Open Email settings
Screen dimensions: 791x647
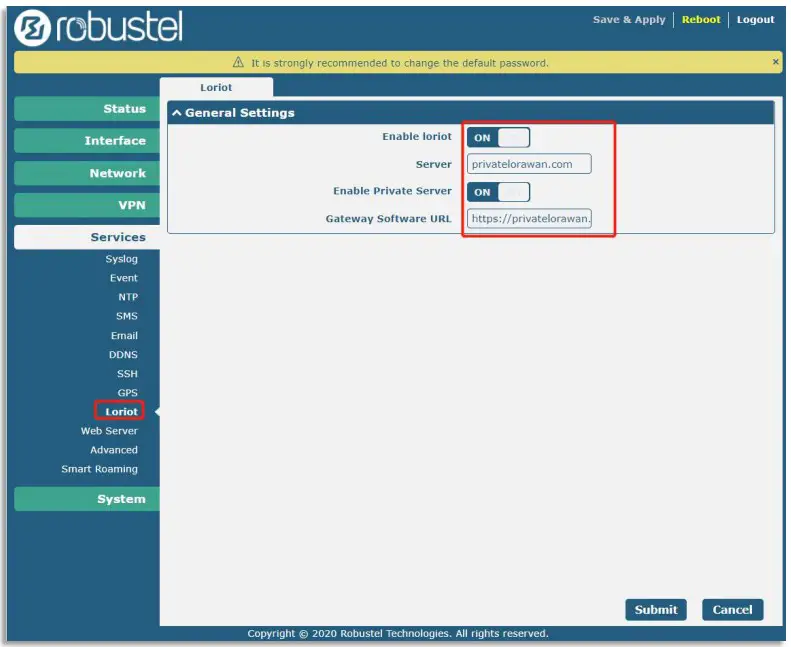coord(124,335)
